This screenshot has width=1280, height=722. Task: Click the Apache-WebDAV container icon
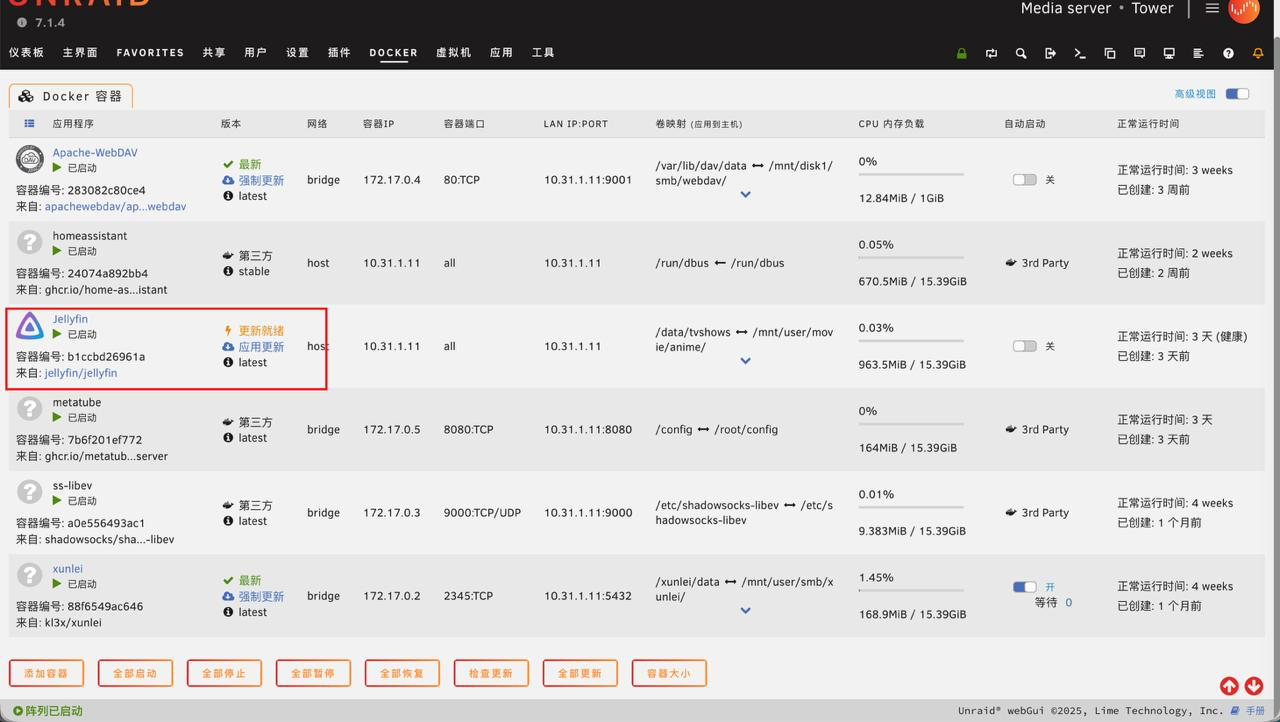pyautogui.click(x=30, y=159)
